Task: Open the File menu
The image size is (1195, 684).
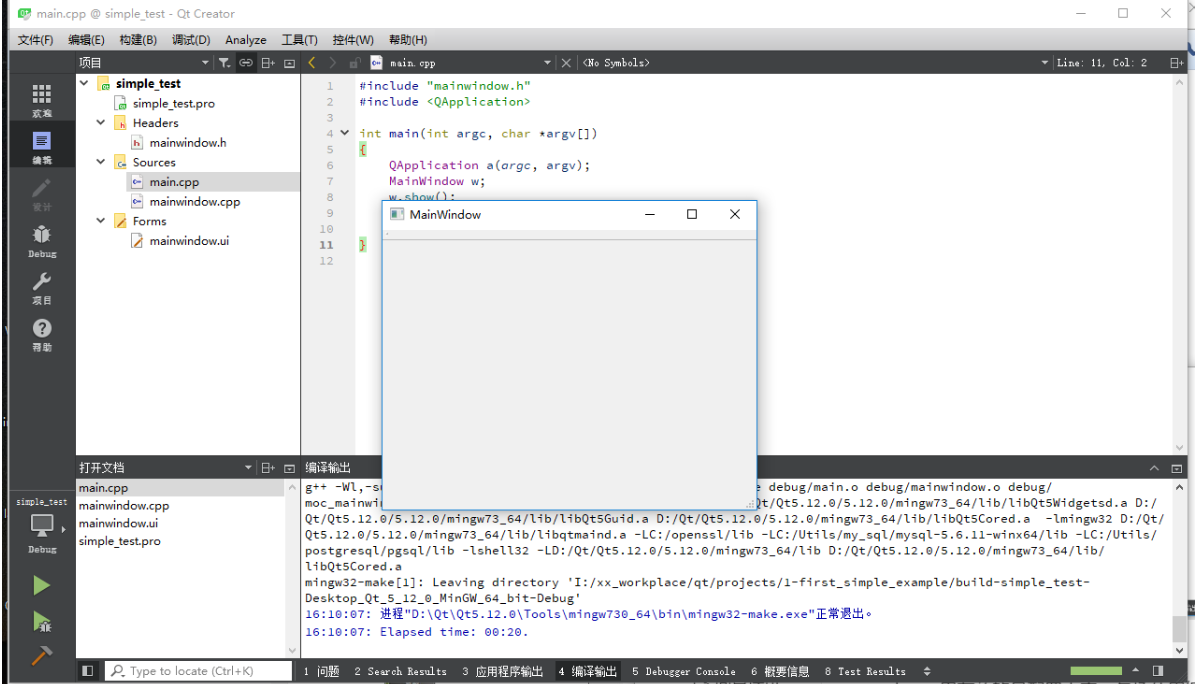Action: coord(35,40)
